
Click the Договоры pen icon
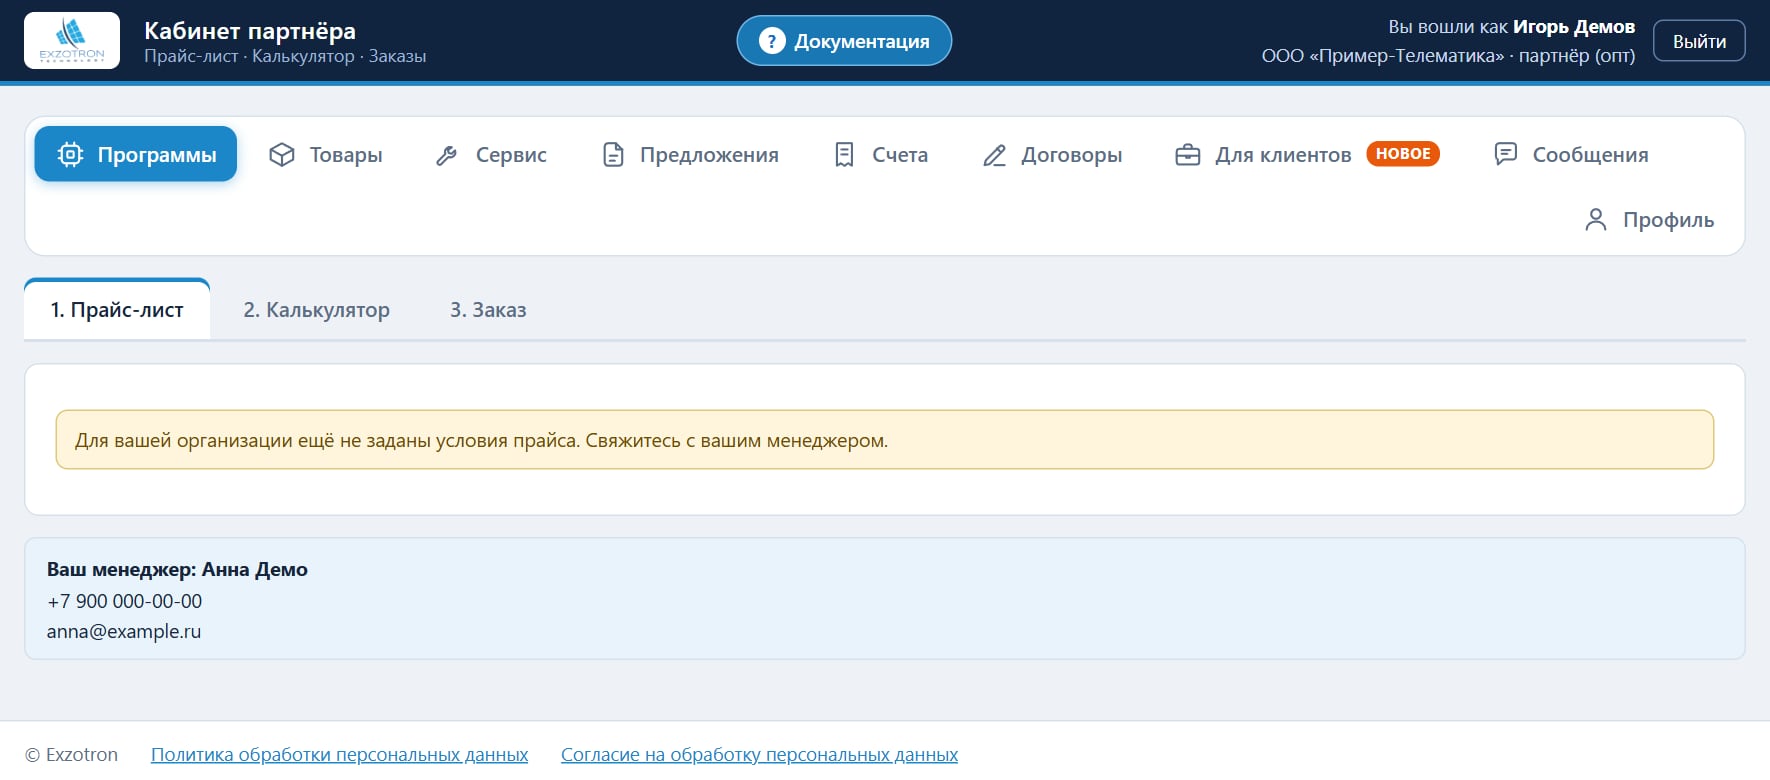click(994, 155)
